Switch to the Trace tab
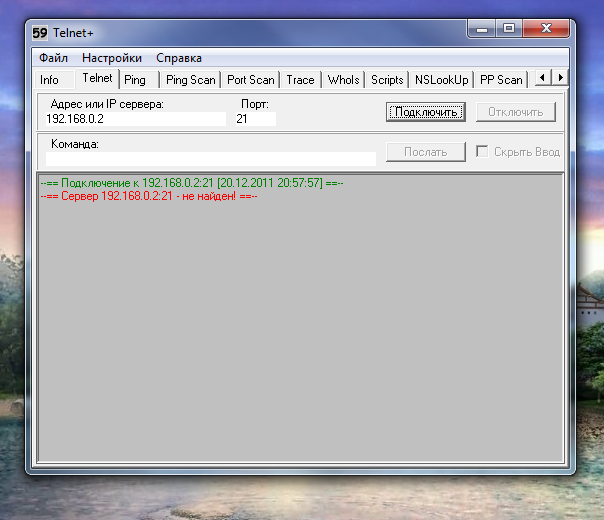This screenshot has width=604, height=520. pyautogui.click(x=300, y=80)
